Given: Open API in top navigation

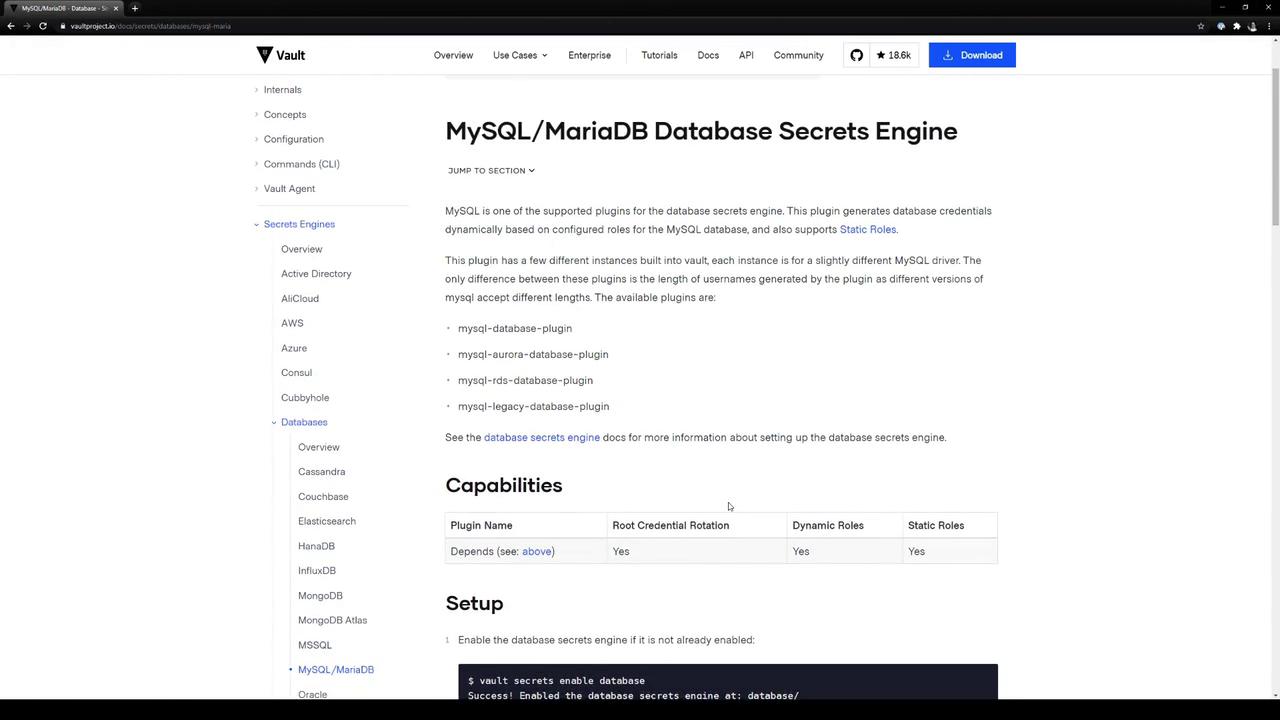Looking at the screenshot, I should [746, 55].
